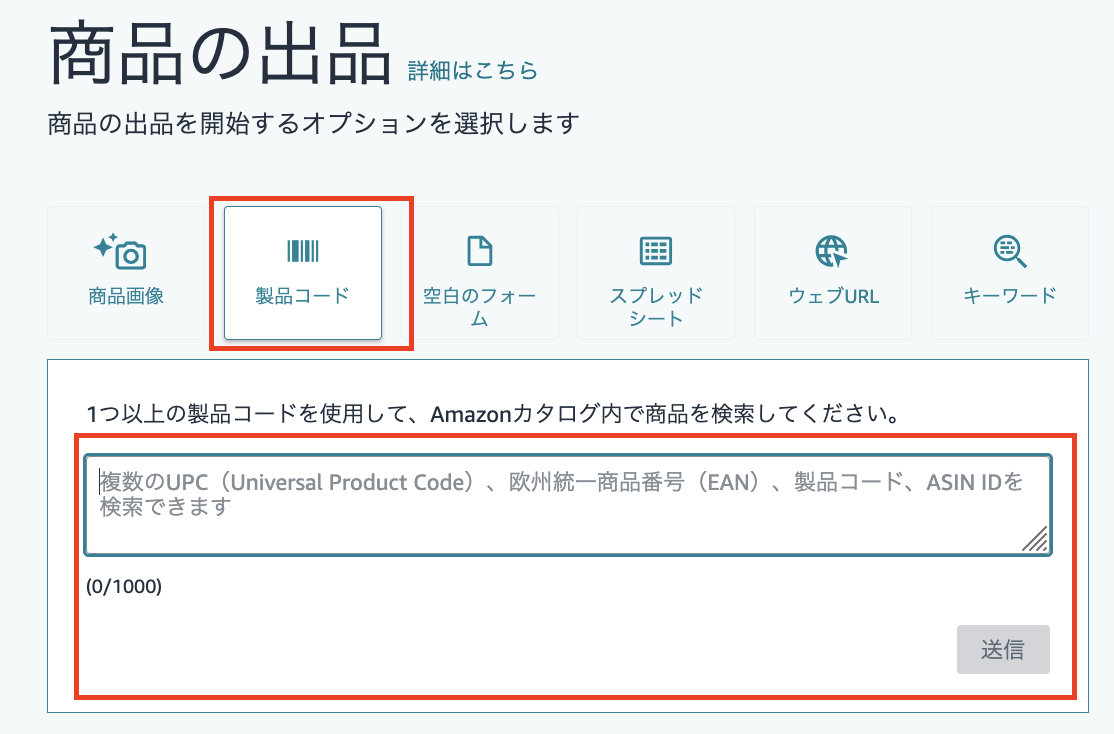Choose the スプレッドシート option label

[x=656, y=307]
